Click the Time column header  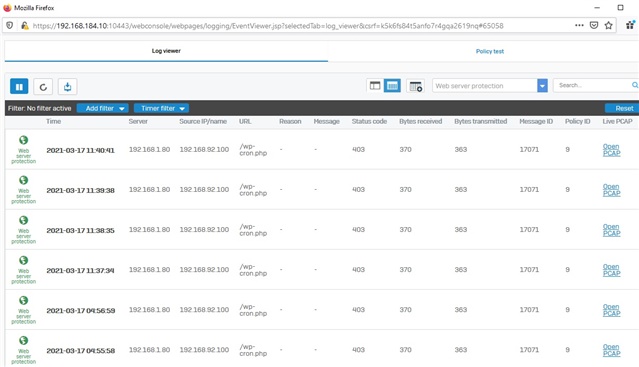pyautogui.click(x=53, y=121)
